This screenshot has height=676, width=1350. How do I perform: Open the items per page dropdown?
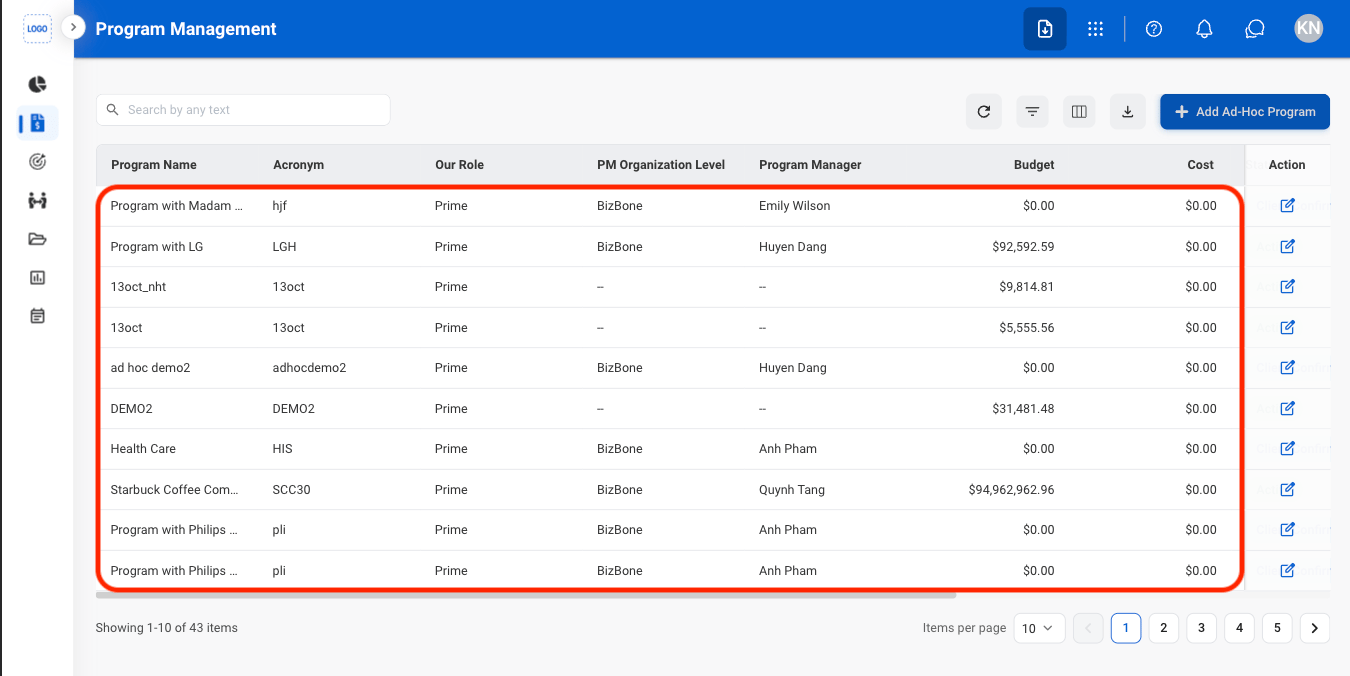1039,628
